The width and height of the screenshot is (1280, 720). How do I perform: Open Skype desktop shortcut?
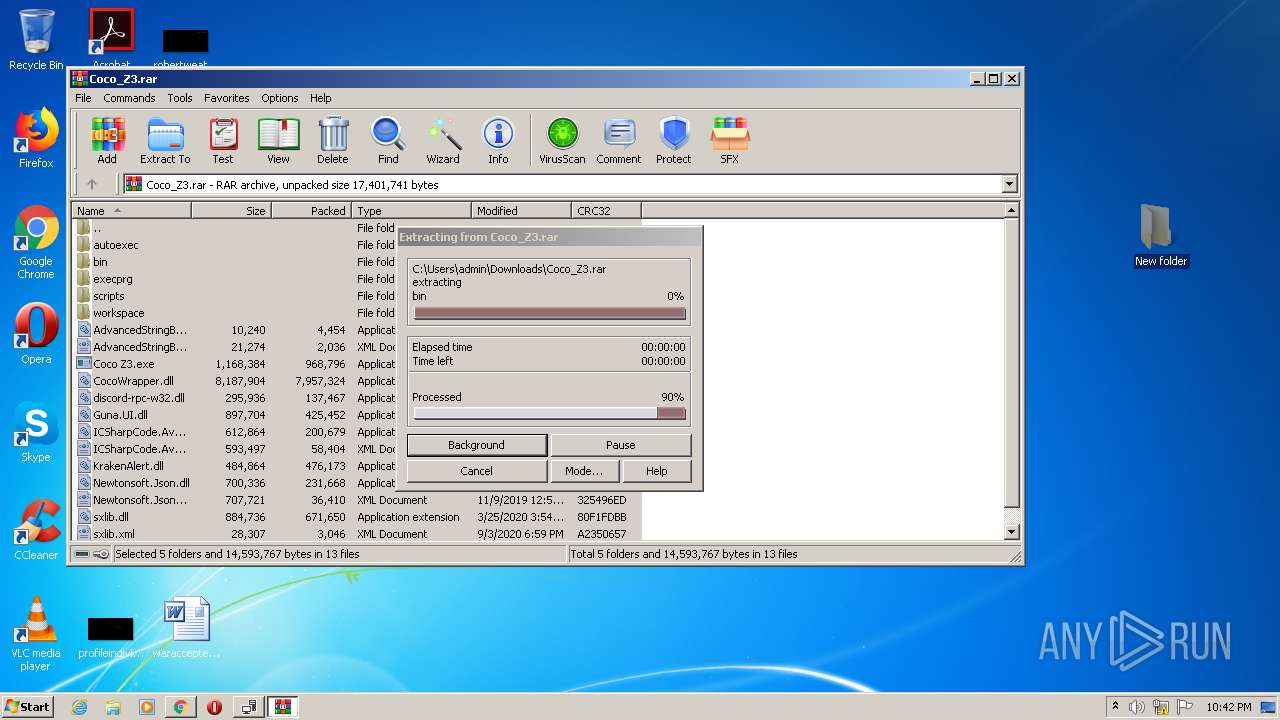[x=36, y=432]
